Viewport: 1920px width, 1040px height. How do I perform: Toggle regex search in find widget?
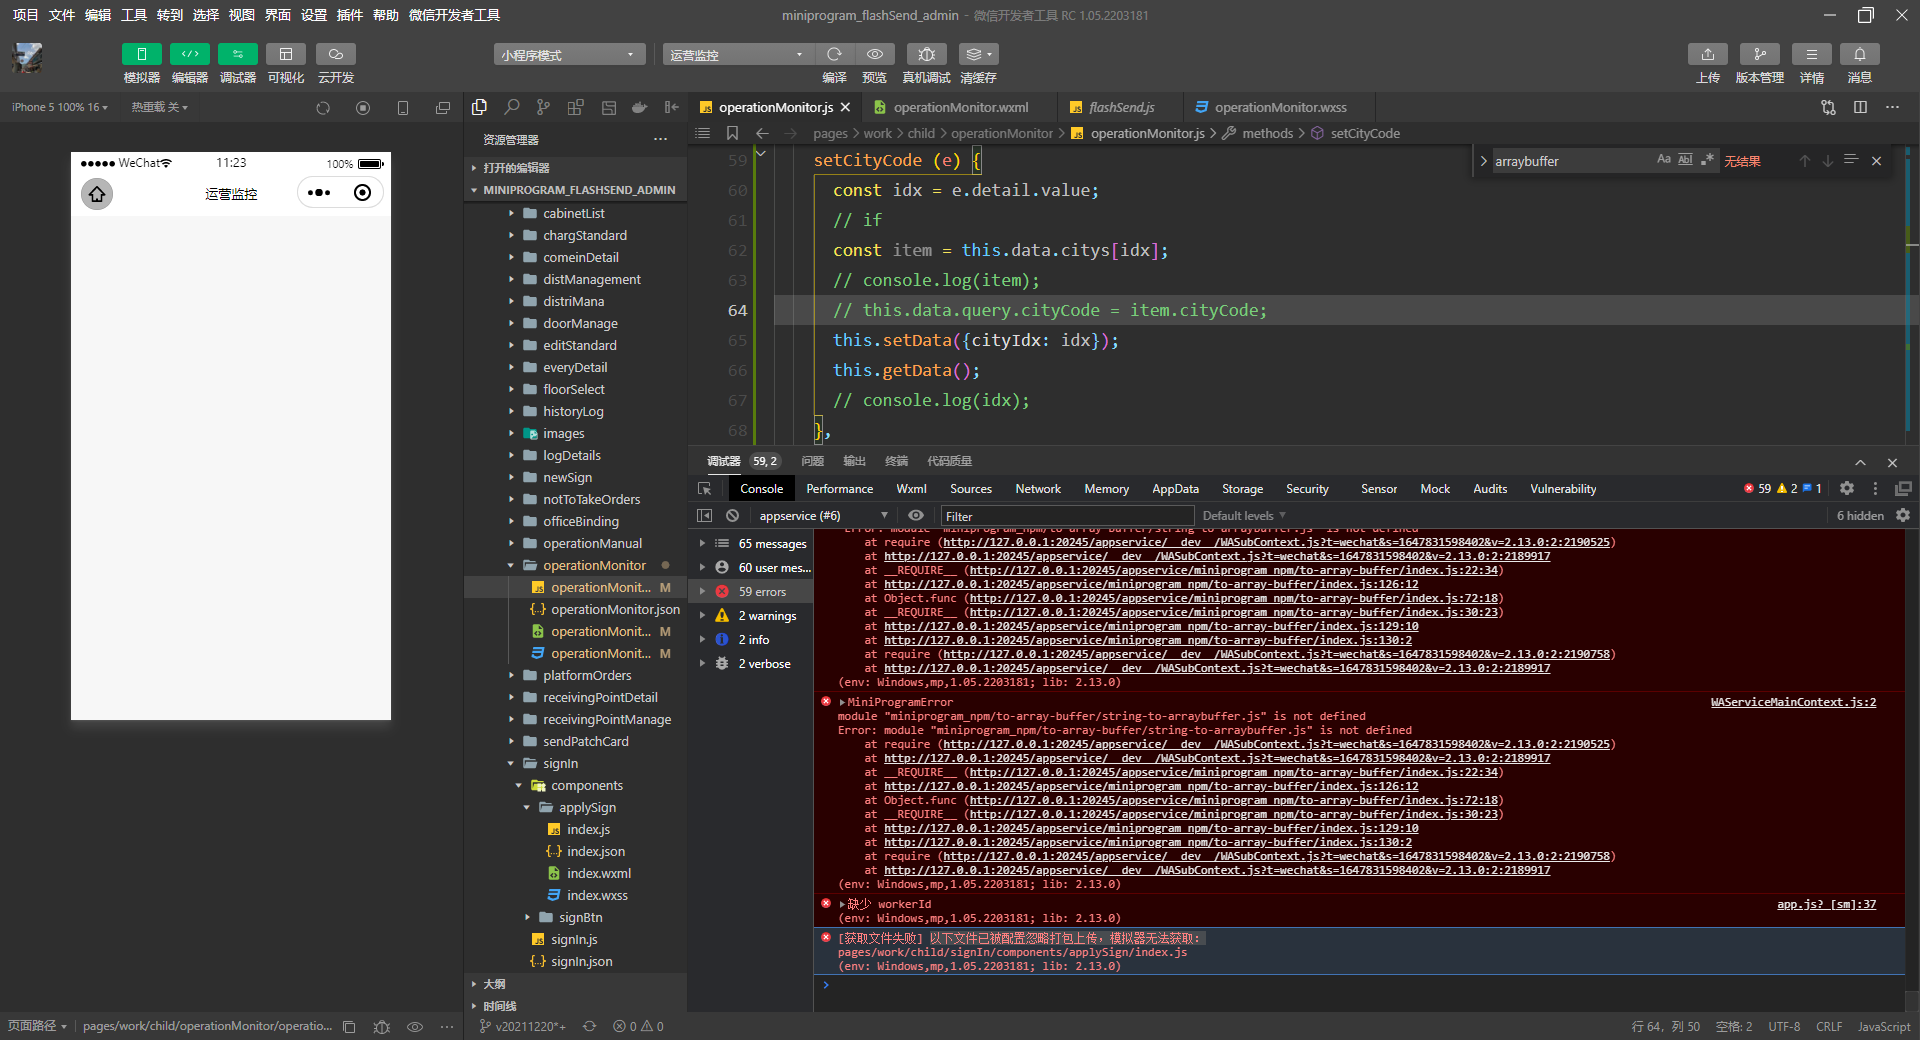(1708, 160)
